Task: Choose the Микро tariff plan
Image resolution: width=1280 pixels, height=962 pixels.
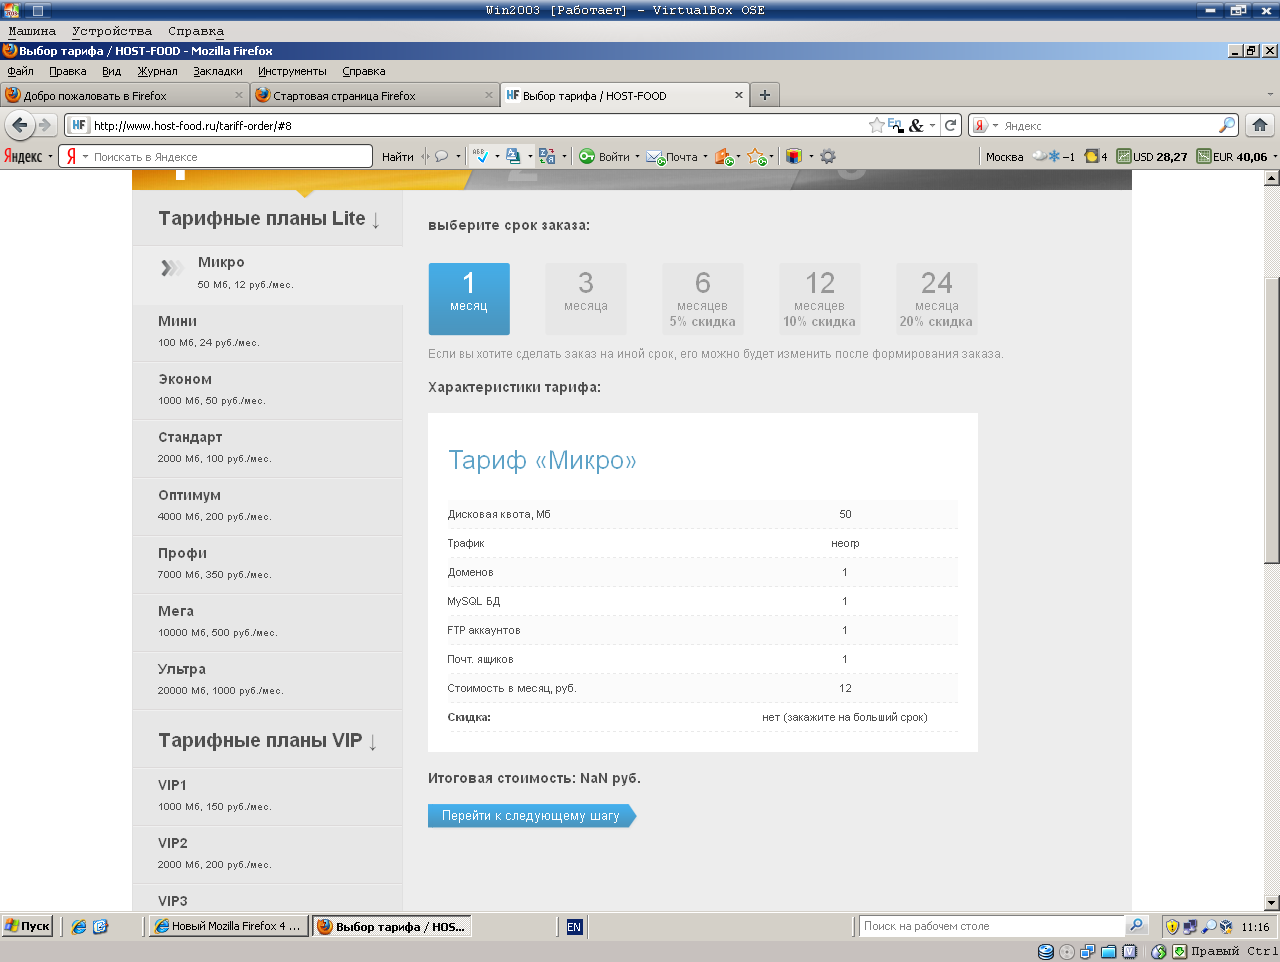Action: [x=268, y=273]
